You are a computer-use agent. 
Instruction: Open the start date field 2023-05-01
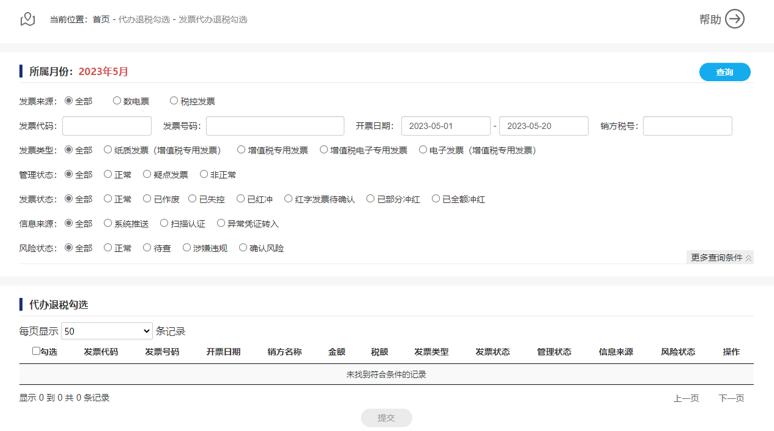(x=446, y=126)
